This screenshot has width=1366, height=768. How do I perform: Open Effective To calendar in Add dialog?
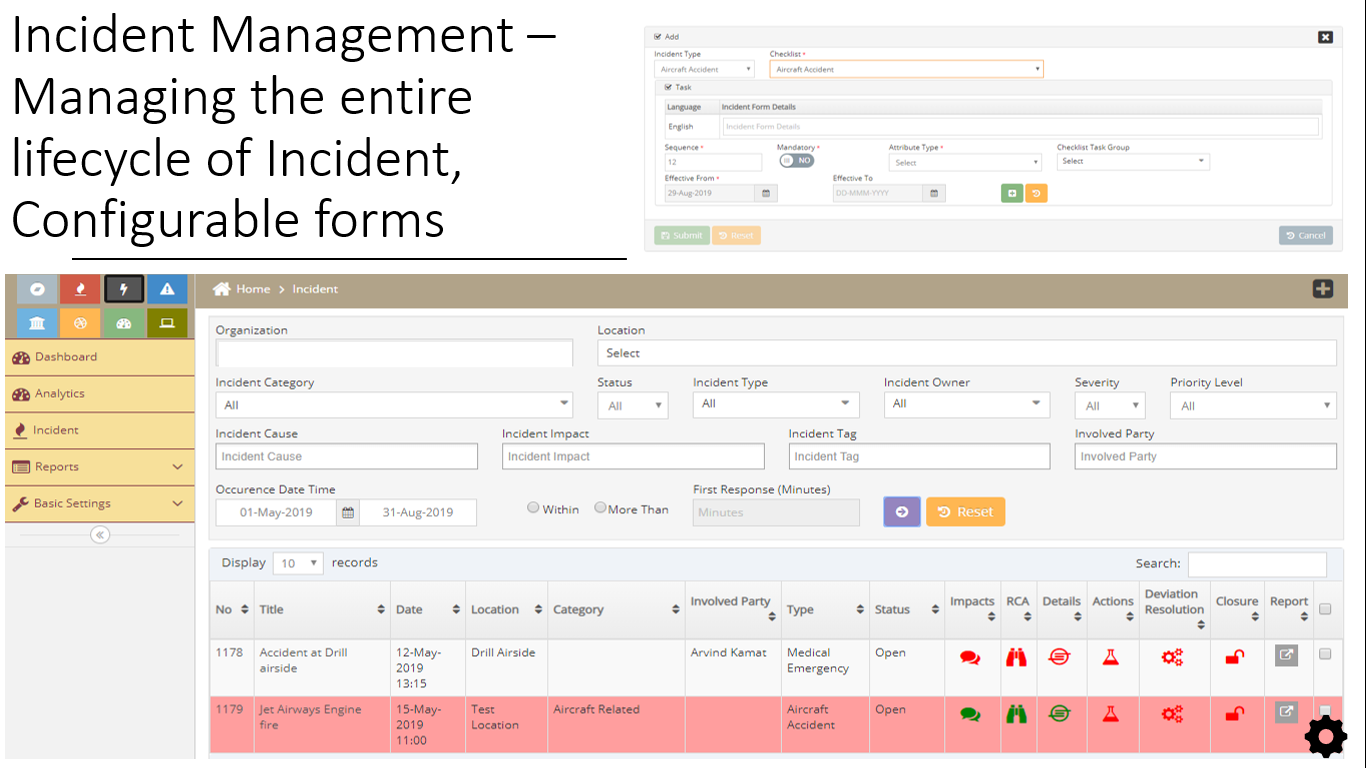(933, 194)
